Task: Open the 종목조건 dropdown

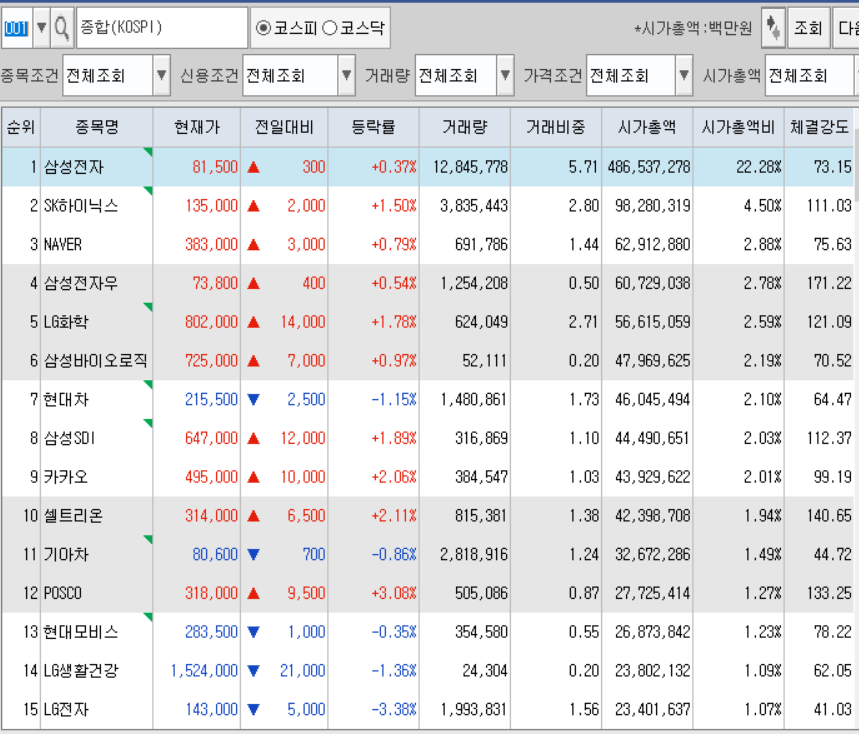Action: tap(162, 76)
